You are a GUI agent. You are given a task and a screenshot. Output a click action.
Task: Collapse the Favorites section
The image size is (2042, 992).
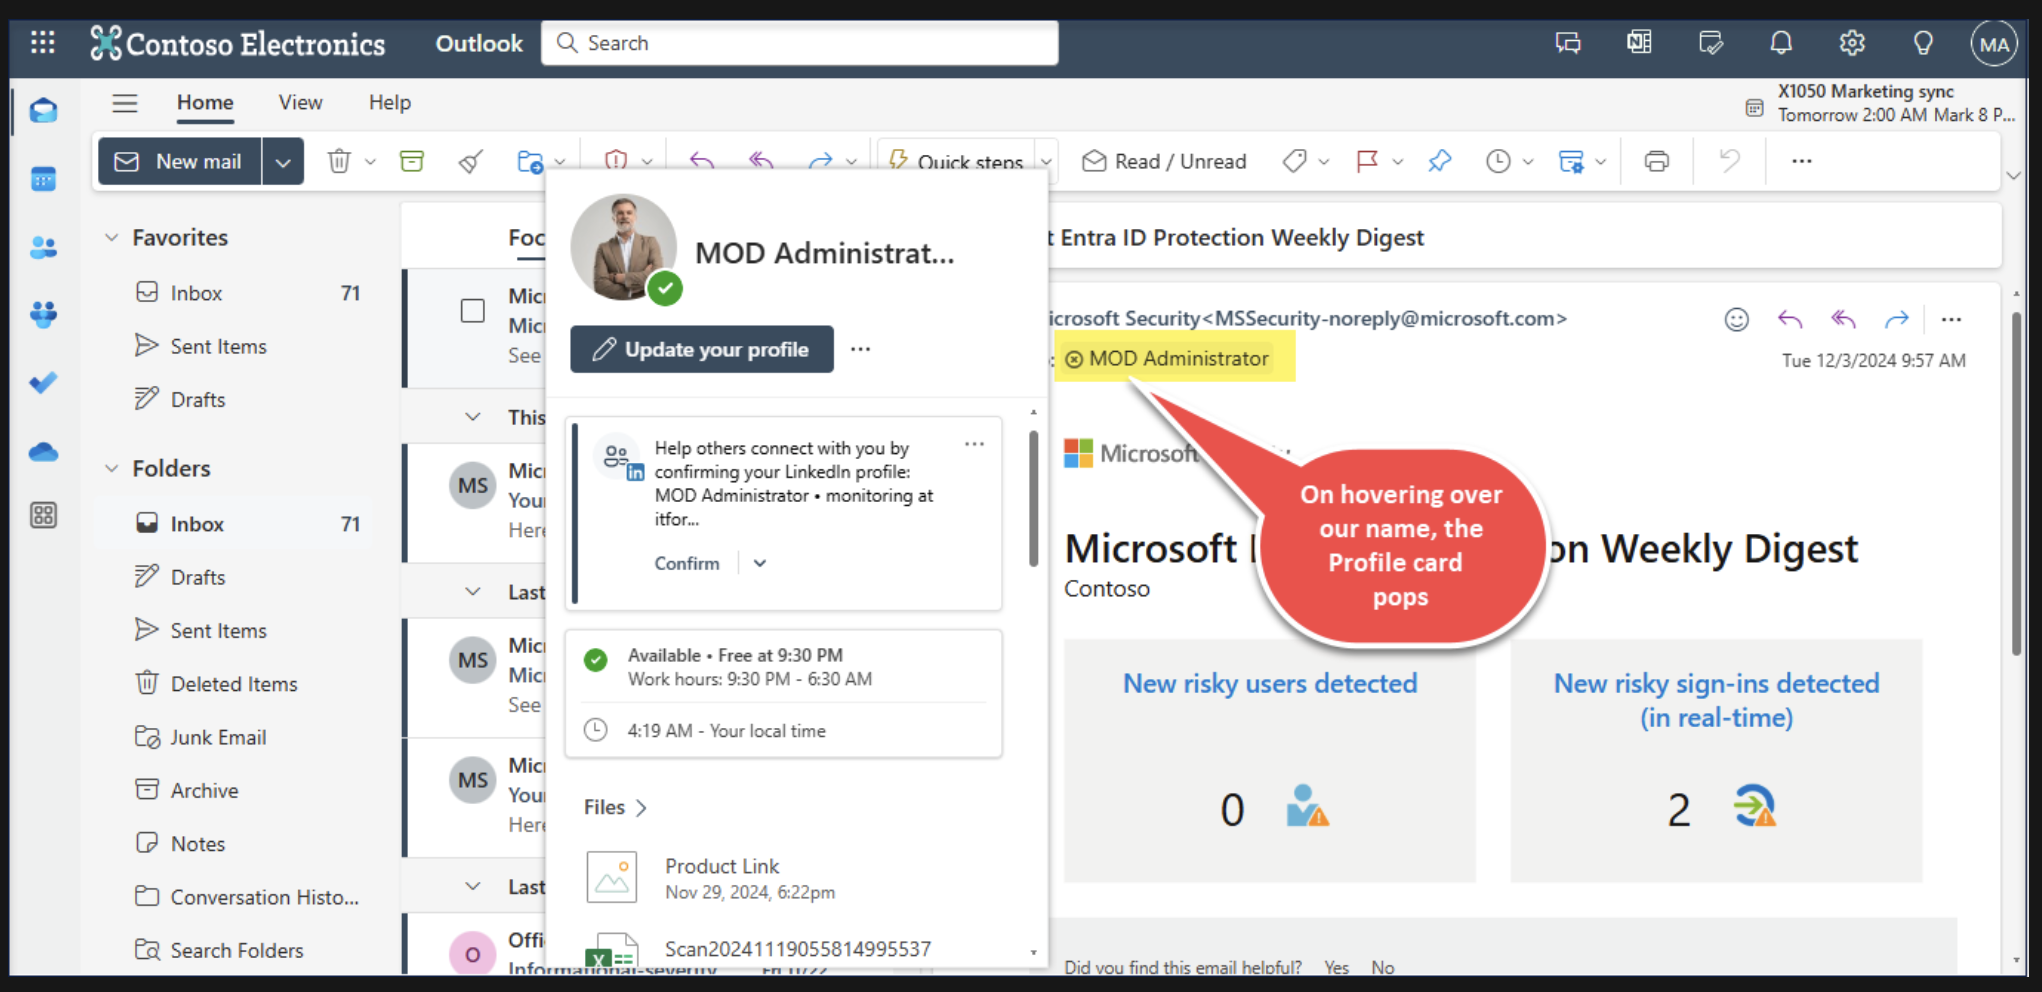(x=112, y=238)
